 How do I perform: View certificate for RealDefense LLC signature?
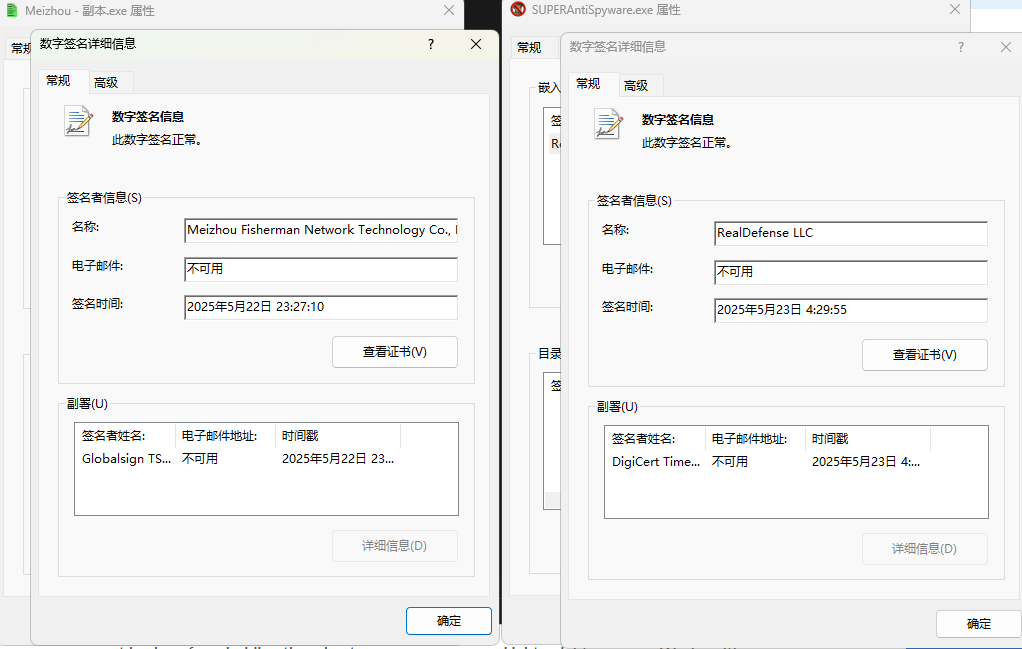pyautogui.click(x=925, y=355)
